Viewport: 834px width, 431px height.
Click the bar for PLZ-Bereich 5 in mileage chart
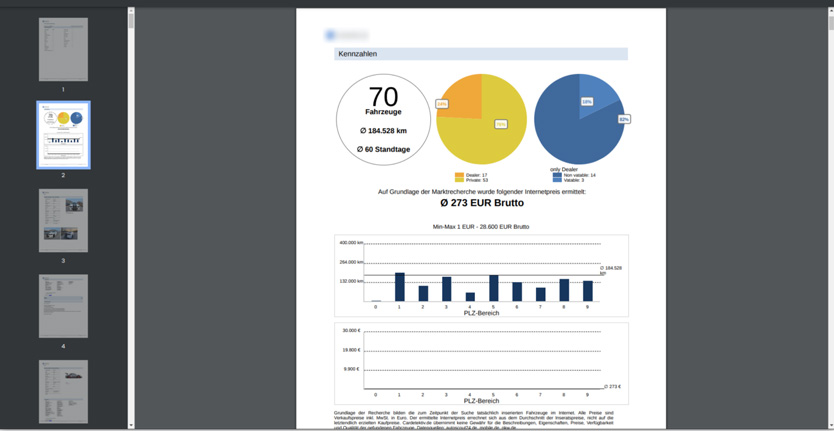[x=493, y=288]
